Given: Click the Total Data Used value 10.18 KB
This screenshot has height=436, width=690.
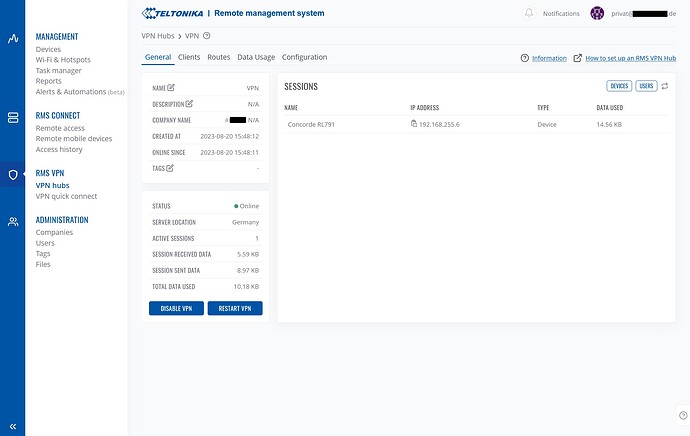Looking at the screenshot, I should click(x=246, y=286).
